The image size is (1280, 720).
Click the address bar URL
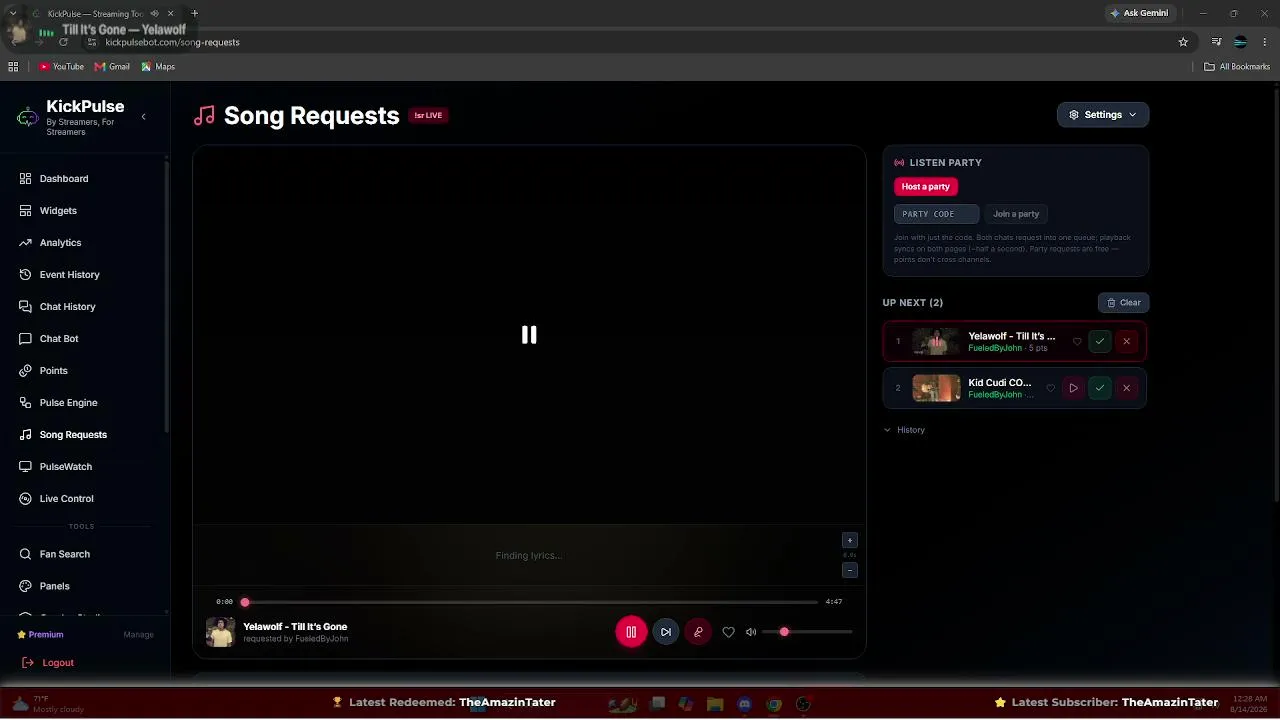172,42
